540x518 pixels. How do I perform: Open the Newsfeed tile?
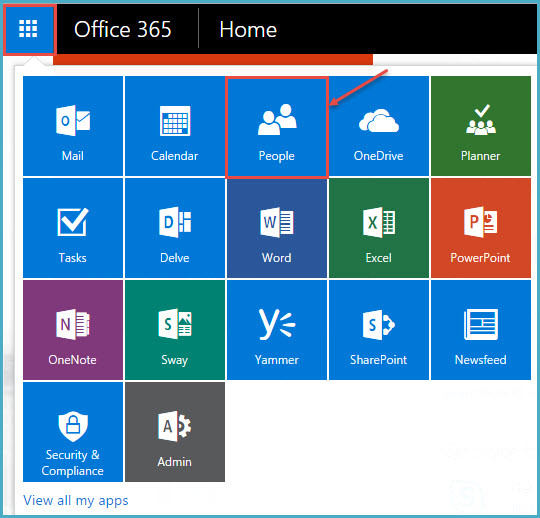point(481,330)
